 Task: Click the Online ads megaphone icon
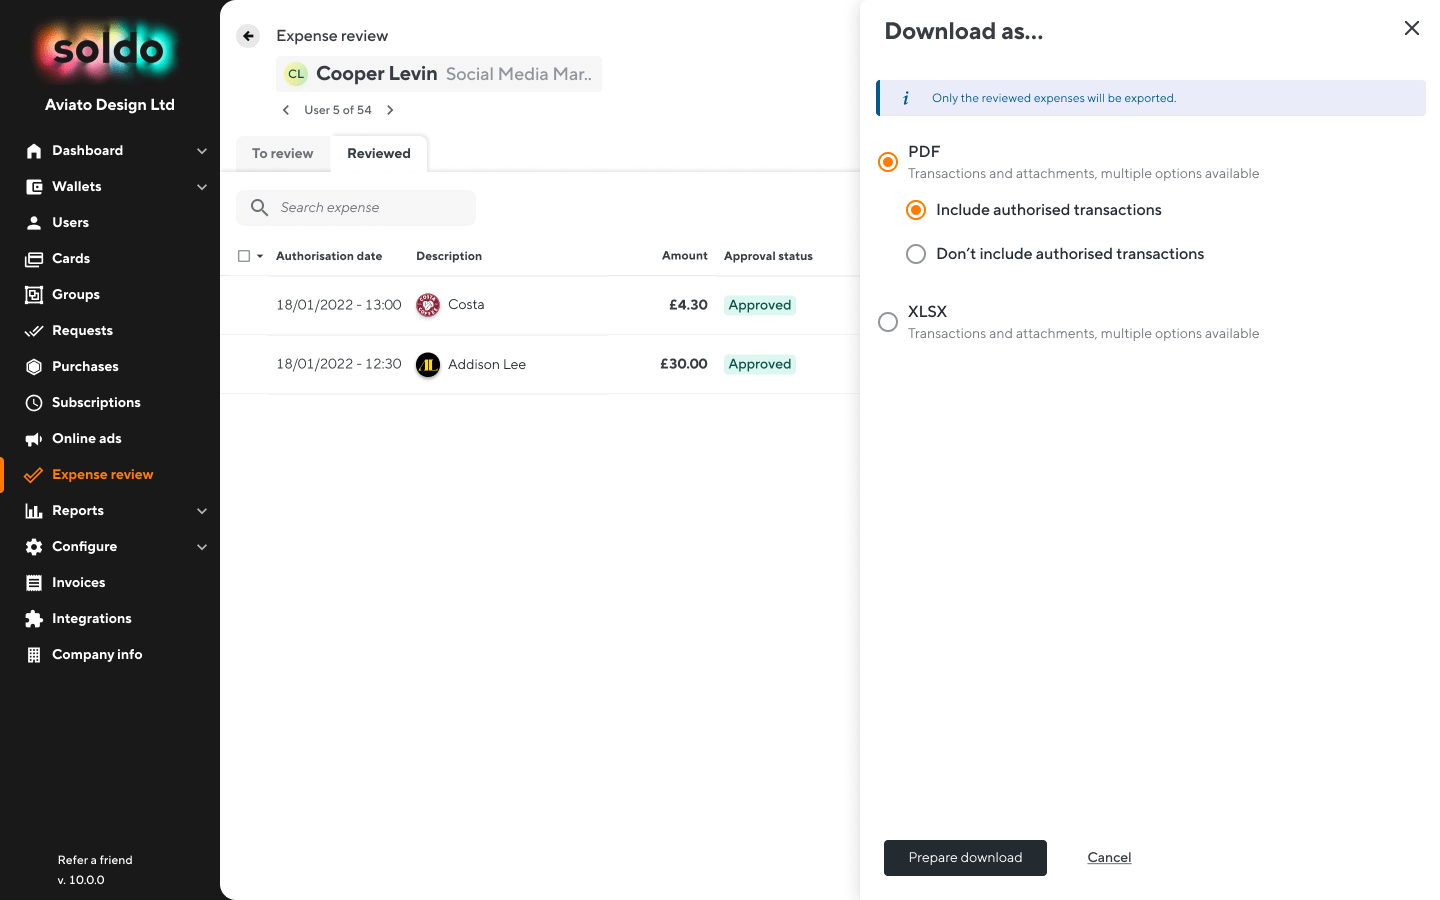[x=34, y=439]
